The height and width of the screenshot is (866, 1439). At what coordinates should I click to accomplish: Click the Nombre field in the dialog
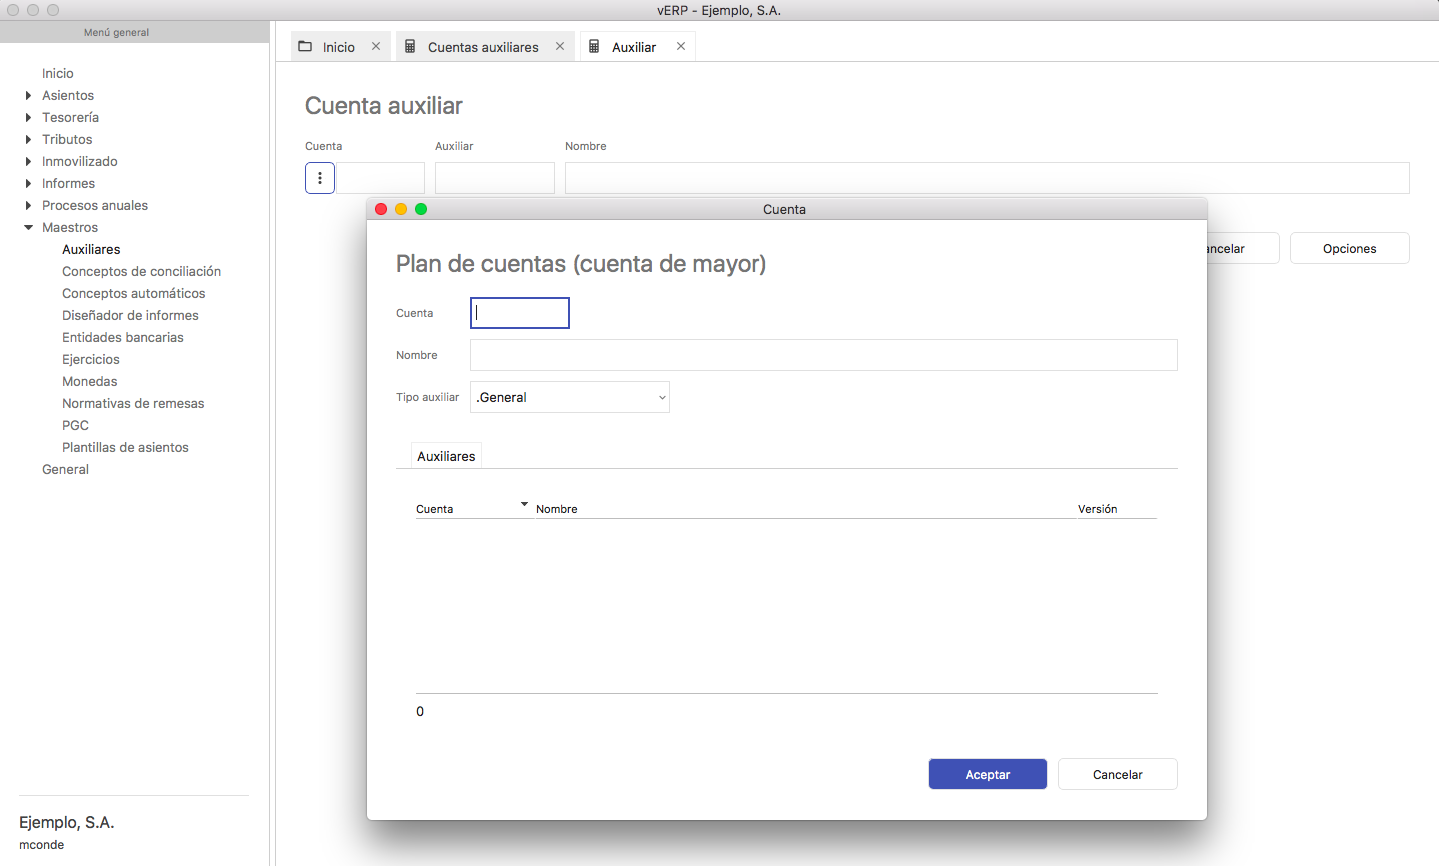pos(823,355)
